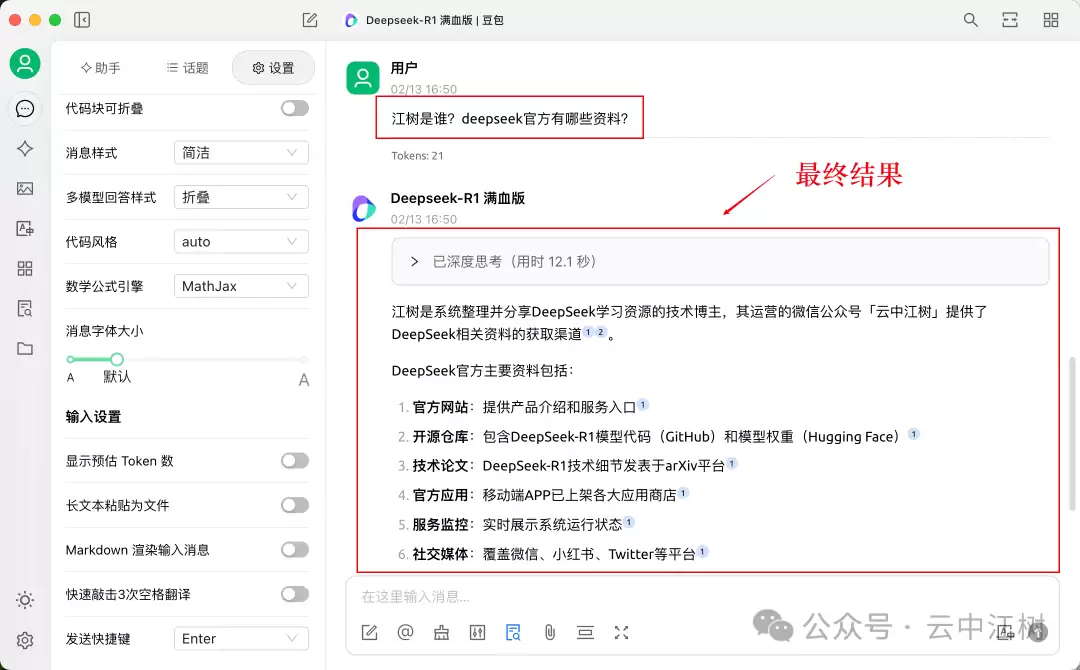The image size is (1080, 670).
Task: Click citation 2 after 获取渠道
Action: (601, 332)
